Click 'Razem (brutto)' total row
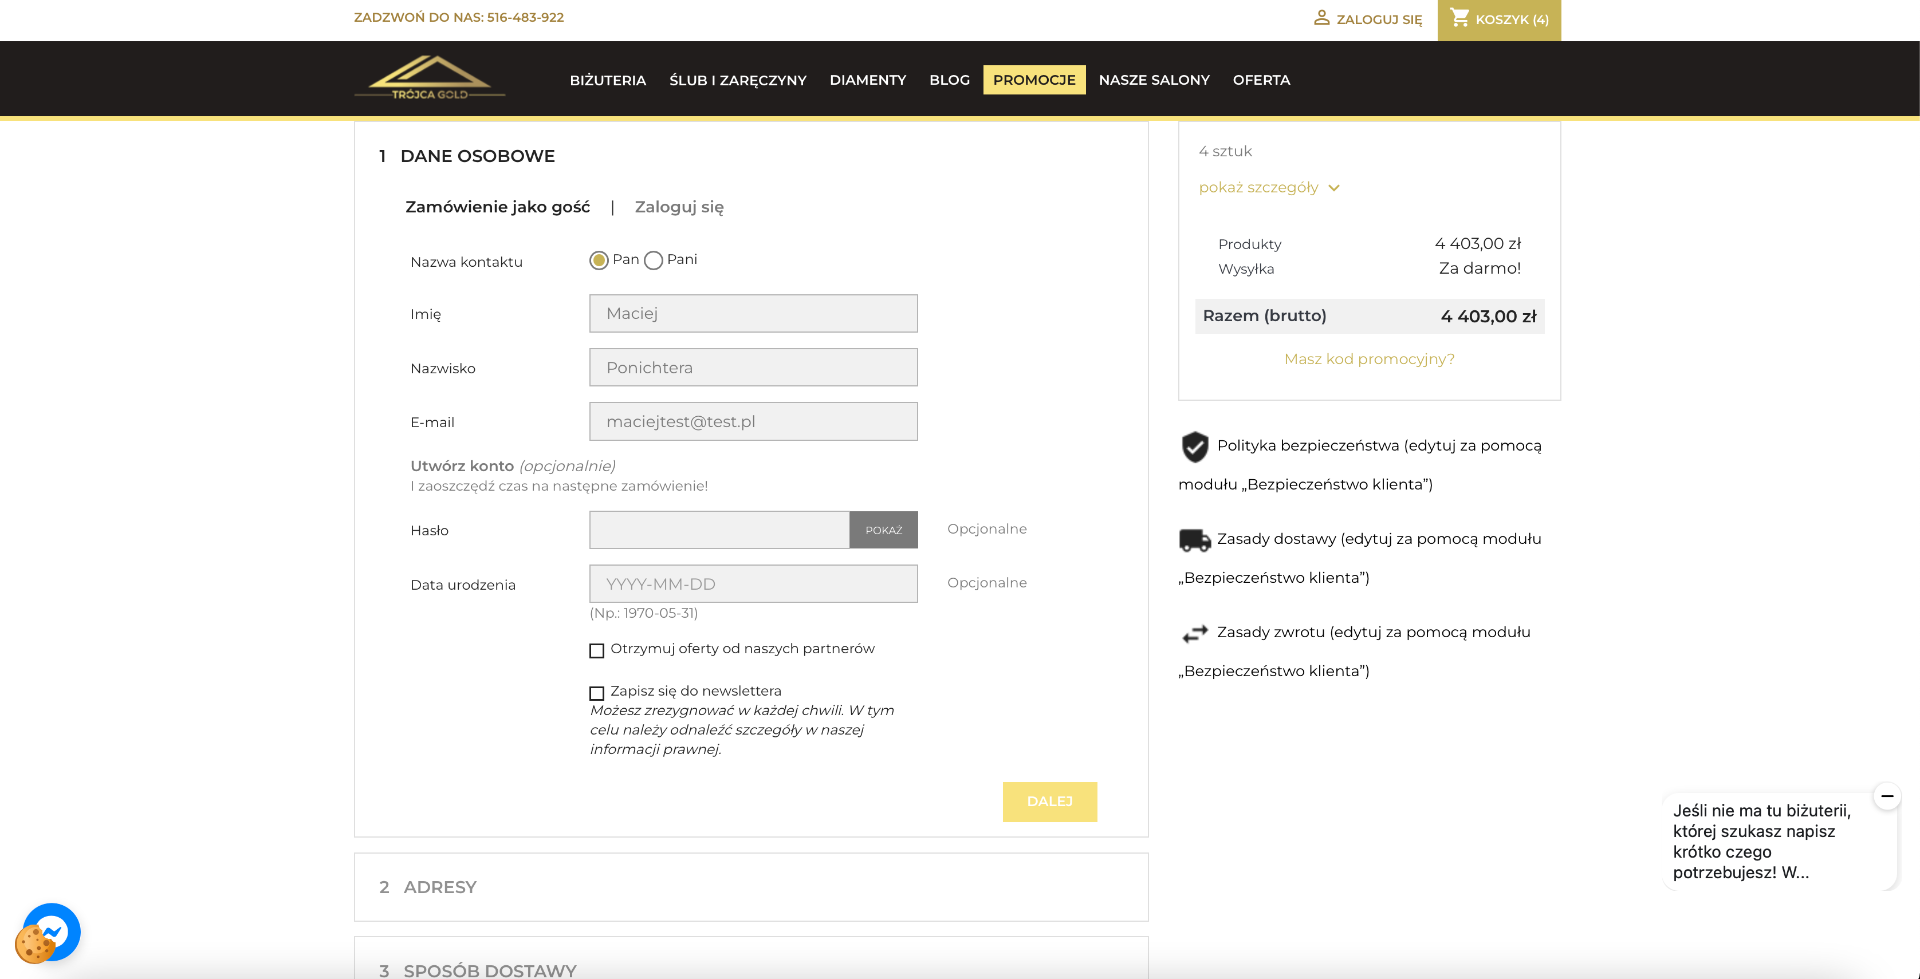 click(x=1369, y=316)
